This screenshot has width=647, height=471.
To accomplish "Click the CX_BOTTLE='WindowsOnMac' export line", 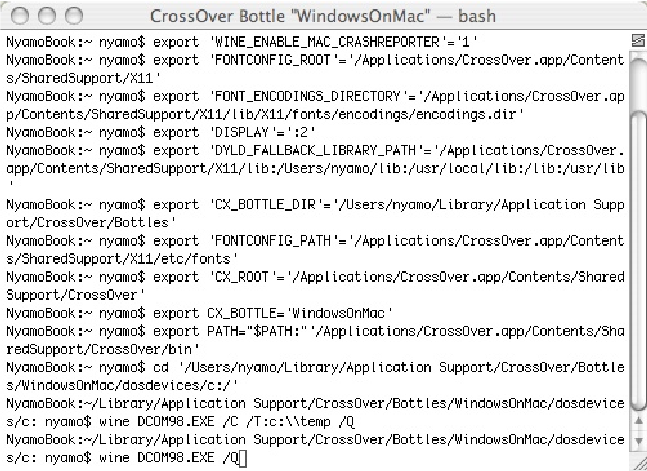I will [200, 312].
